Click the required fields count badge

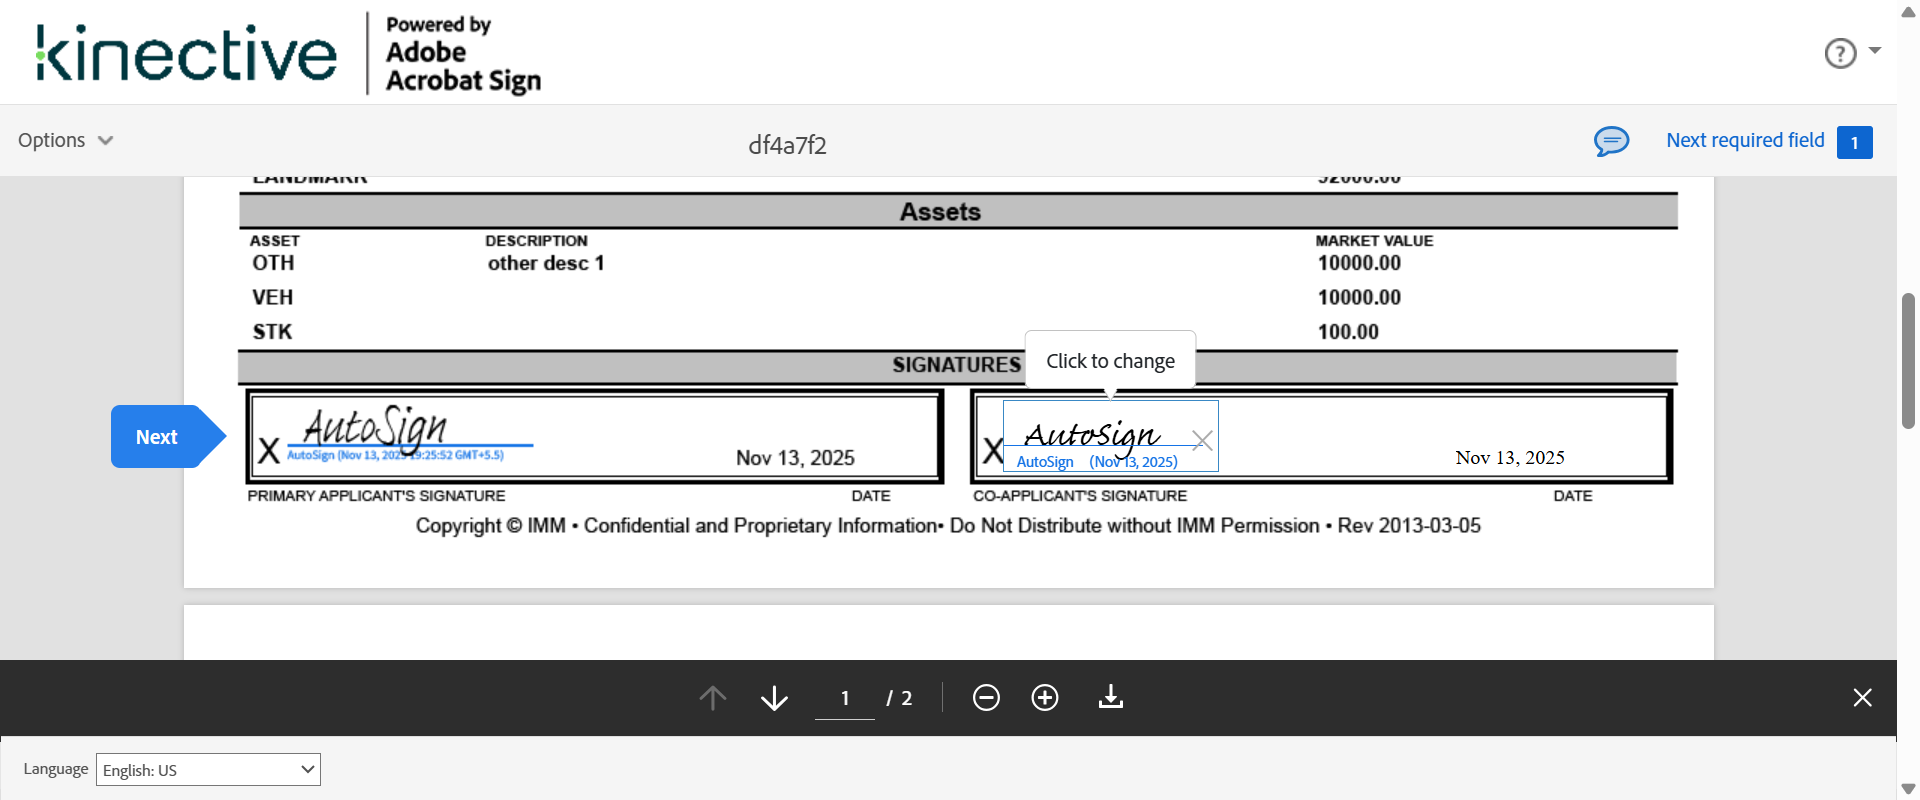pos(1854,142)
